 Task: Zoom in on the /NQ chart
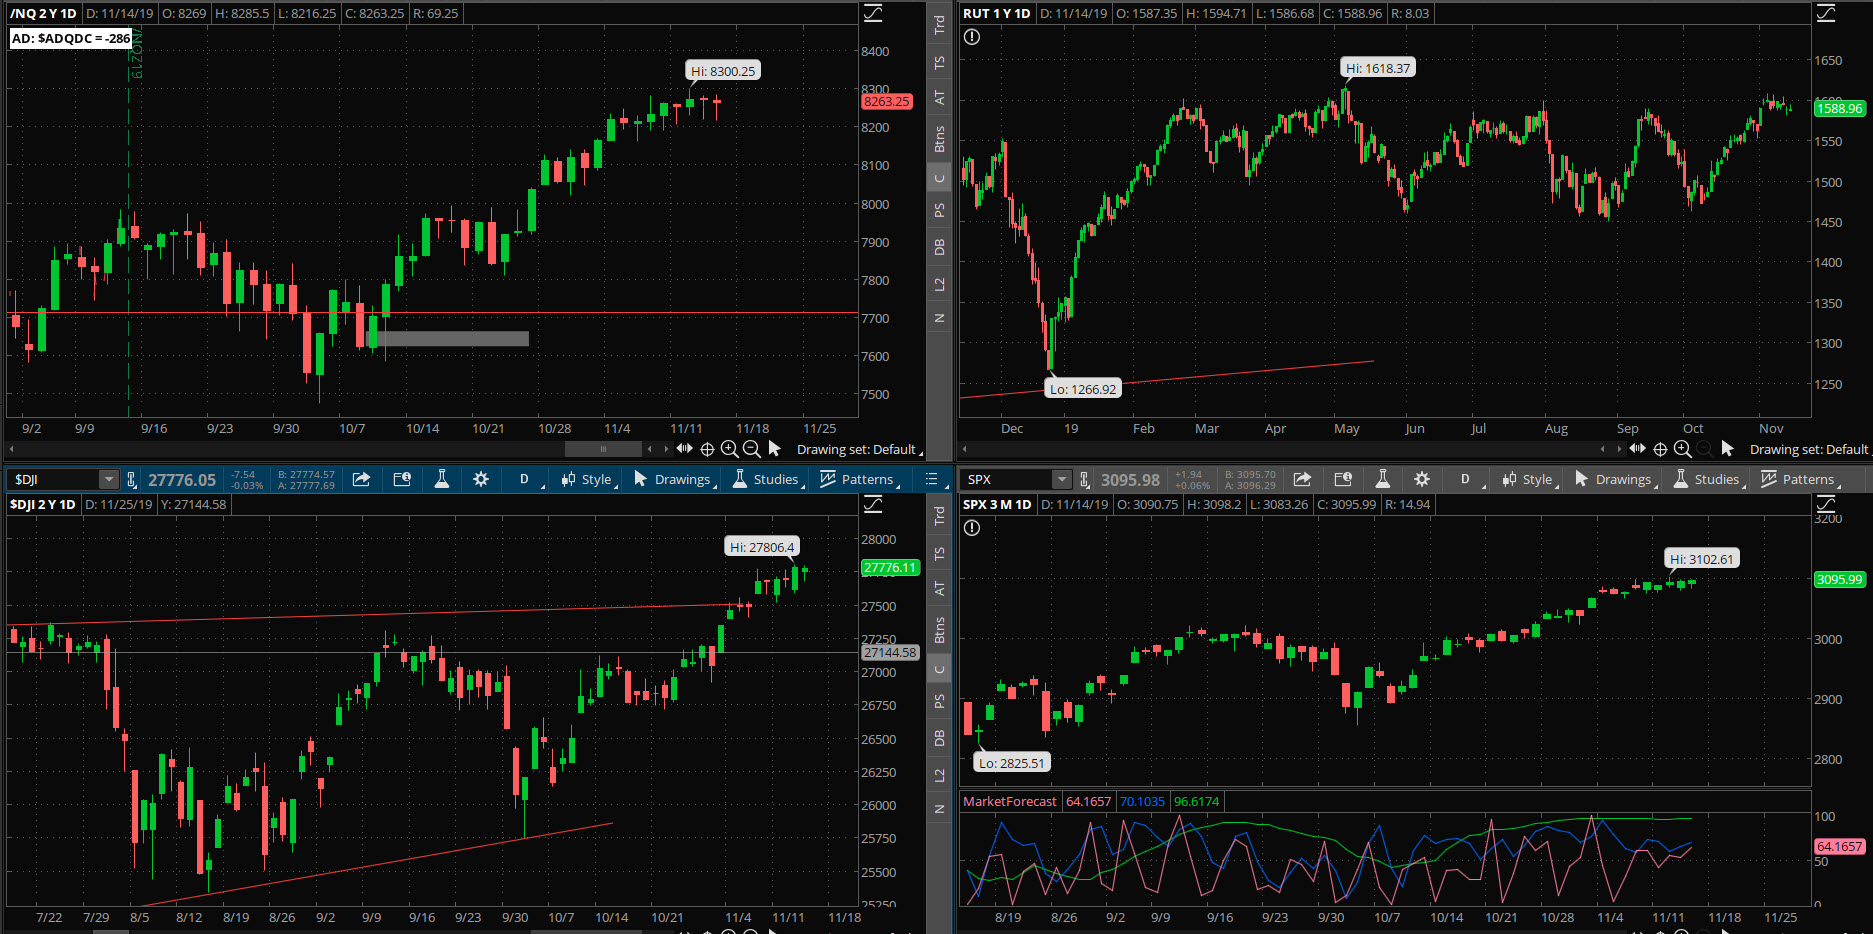(730, 449)
